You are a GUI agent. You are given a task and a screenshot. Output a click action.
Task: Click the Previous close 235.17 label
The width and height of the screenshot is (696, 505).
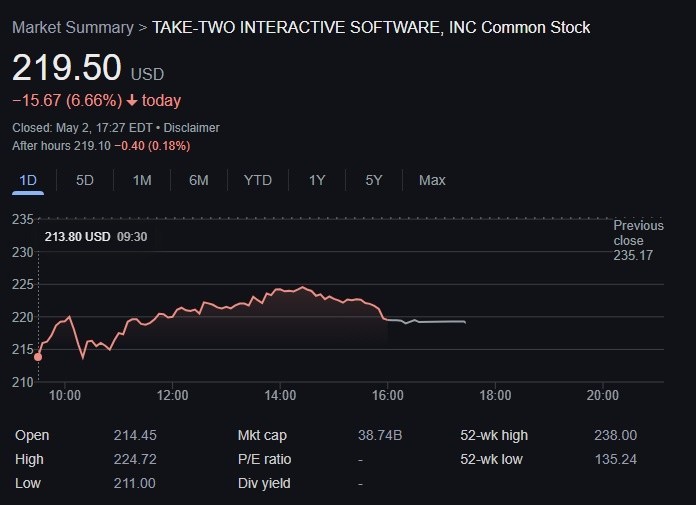(638, 241)
